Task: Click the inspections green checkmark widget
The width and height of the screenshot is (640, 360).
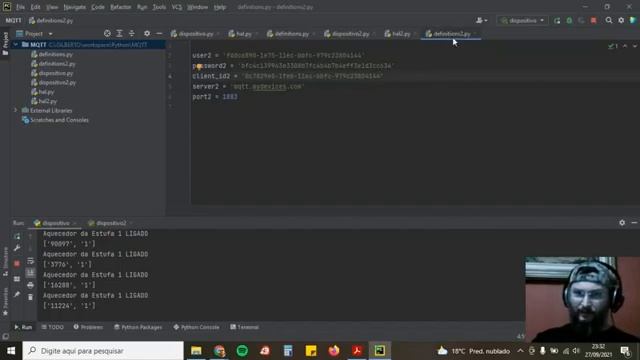Action: [x=613, y=47]
